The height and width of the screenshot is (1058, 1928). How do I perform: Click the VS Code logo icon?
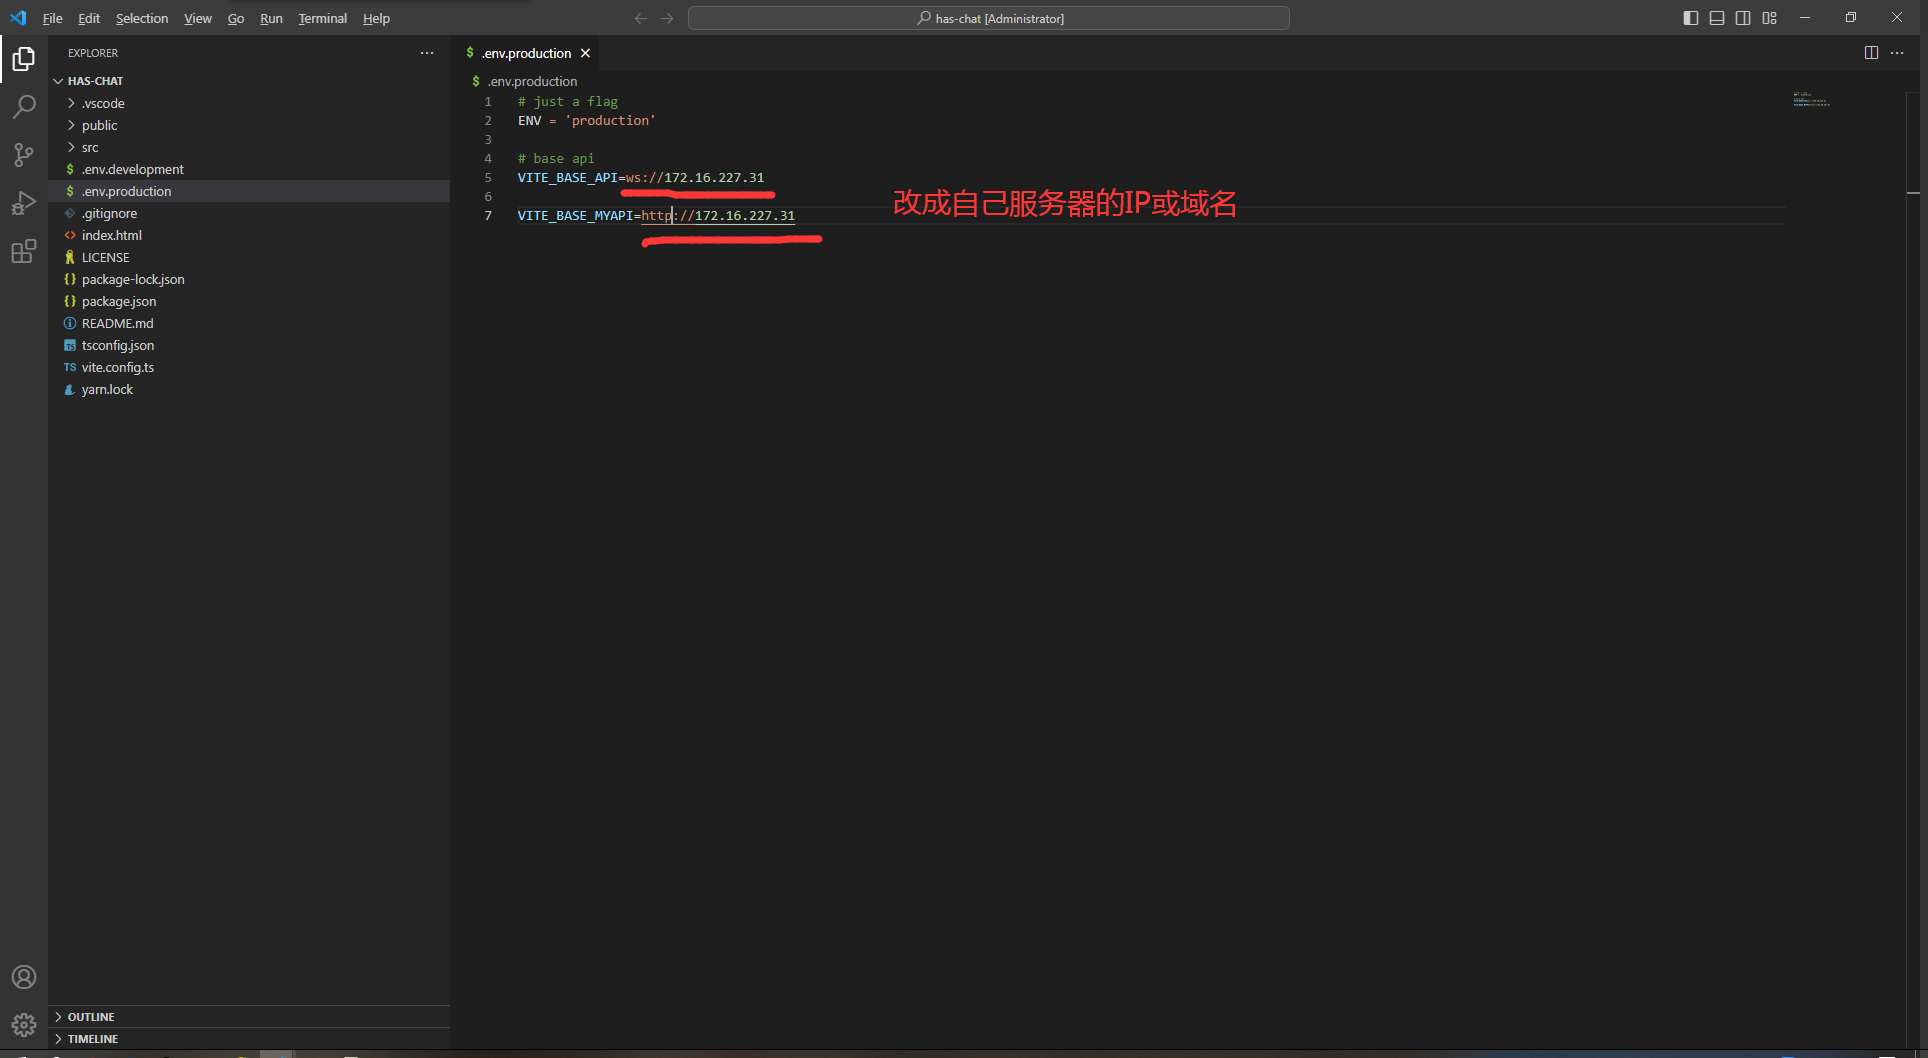[x=18, y=18]
